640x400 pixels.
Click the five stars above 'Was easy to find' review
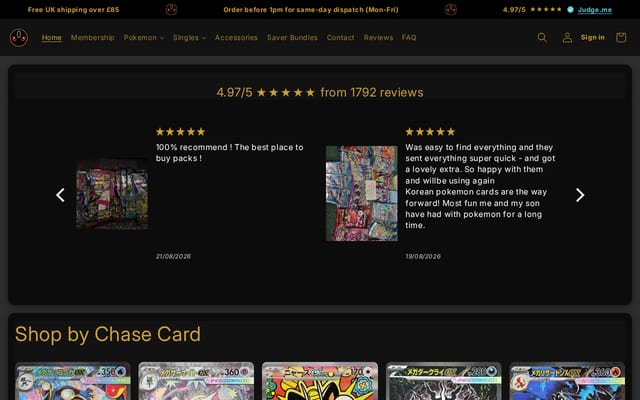(x=430, y=132)
